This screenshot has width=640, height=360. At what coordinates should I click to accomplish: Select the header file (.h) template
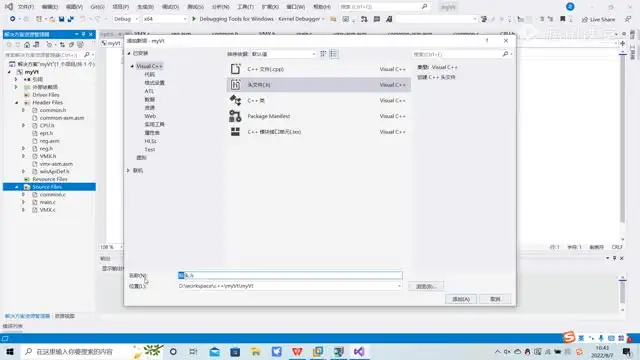[318, 84]
